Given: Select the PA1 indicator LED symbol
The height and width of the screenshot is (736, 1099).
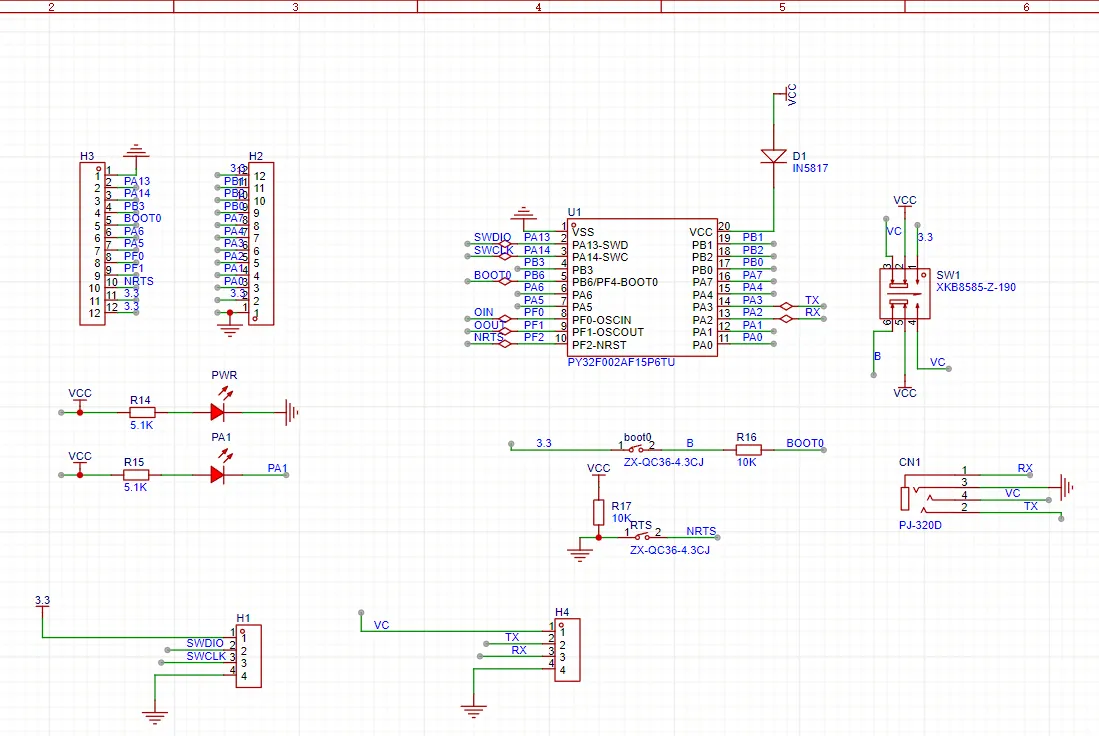Looking at the screenshot, I should [x=218, y=475].
